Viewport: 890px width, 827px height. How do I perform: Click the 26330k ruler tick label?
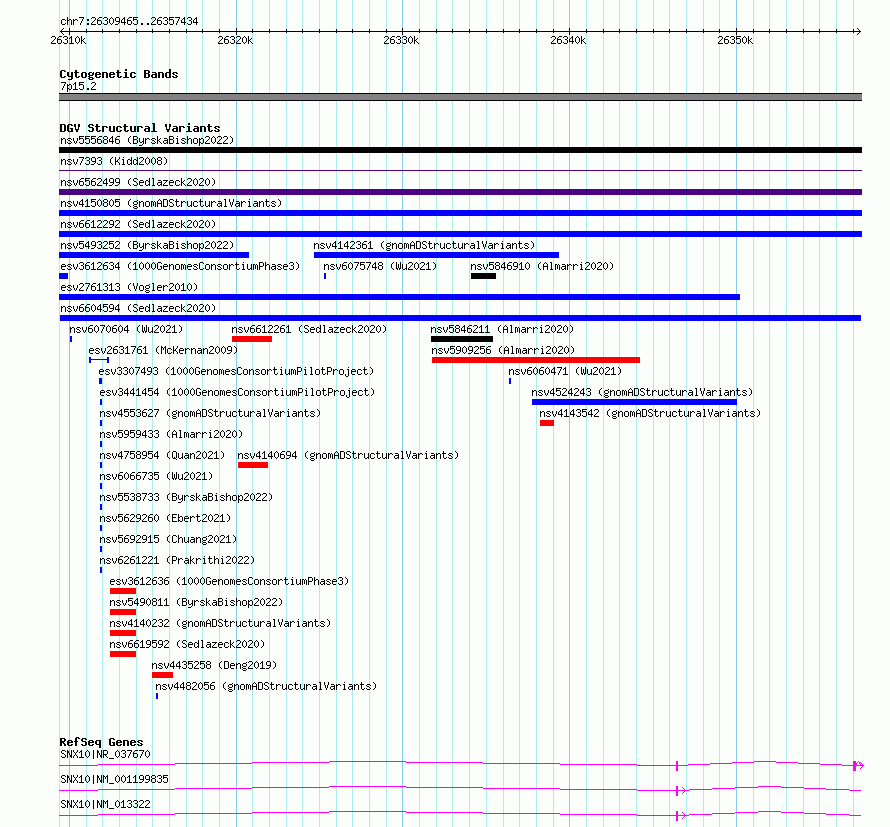click(401, 40)
